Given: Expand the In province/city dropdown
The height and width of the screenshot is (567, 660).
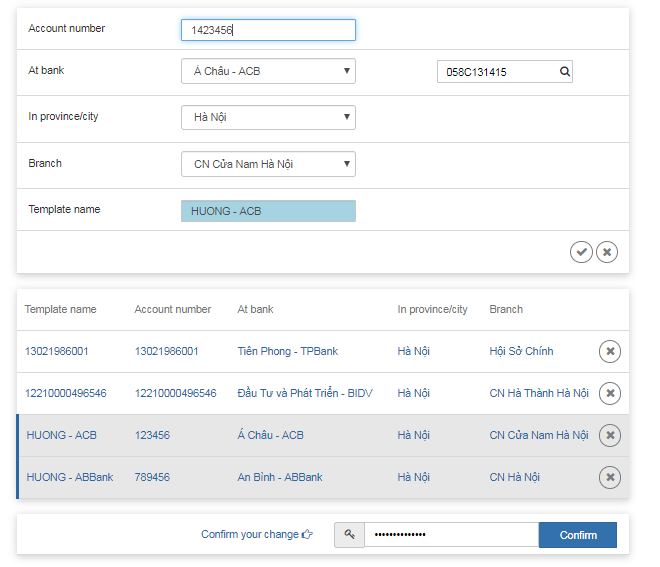Looking at the screenshot, I should pyautogui.click(x=268, y=117).
